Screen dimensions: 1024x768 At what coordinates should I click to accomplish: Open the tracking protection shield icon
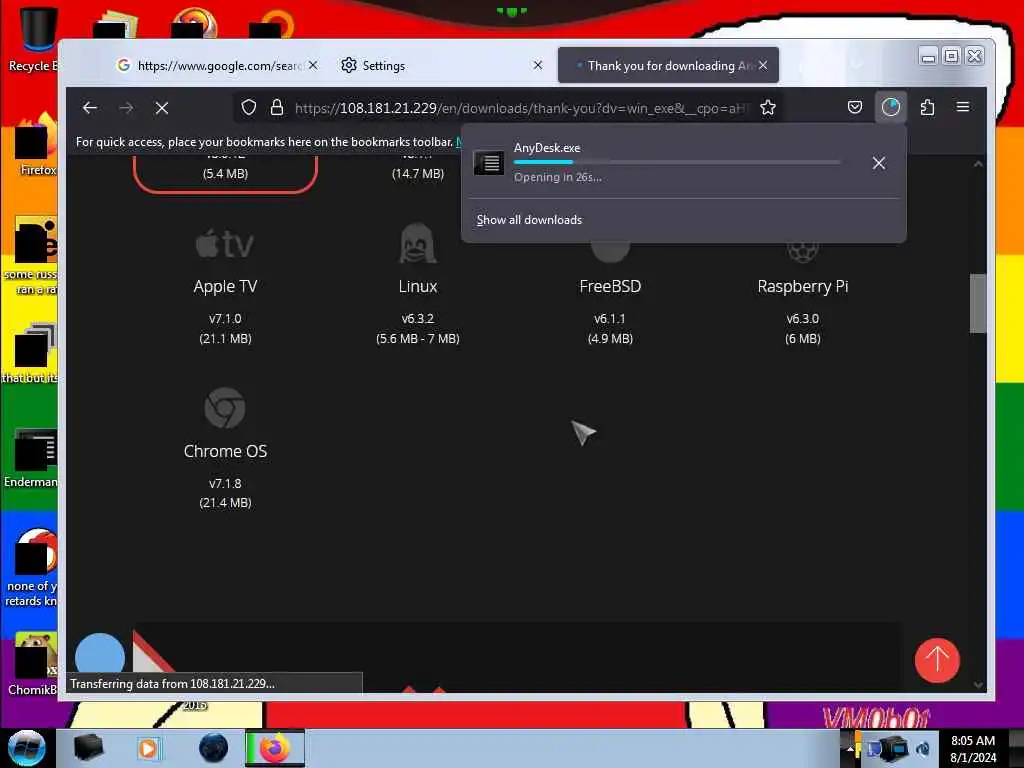click(x=248, y=108)
